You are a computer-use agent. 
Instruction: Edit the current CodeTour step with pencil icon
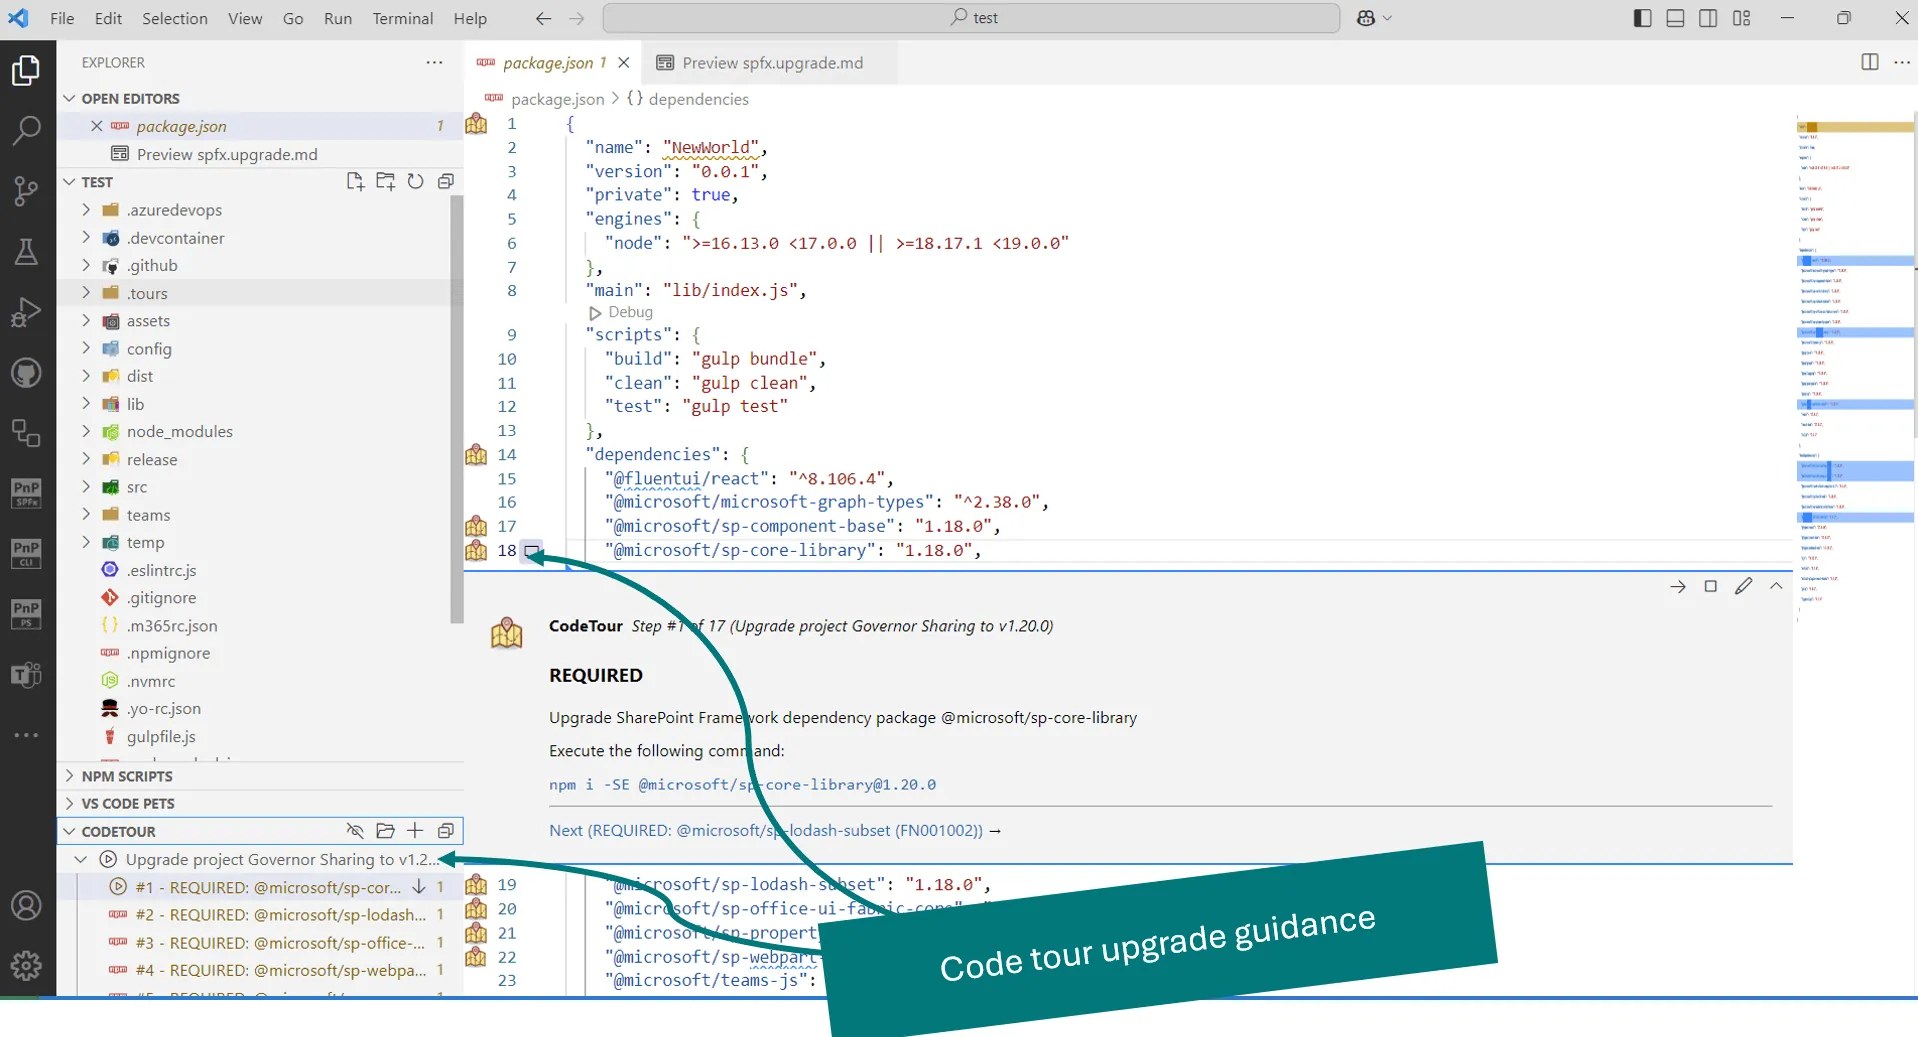(x=1745, y=586)
